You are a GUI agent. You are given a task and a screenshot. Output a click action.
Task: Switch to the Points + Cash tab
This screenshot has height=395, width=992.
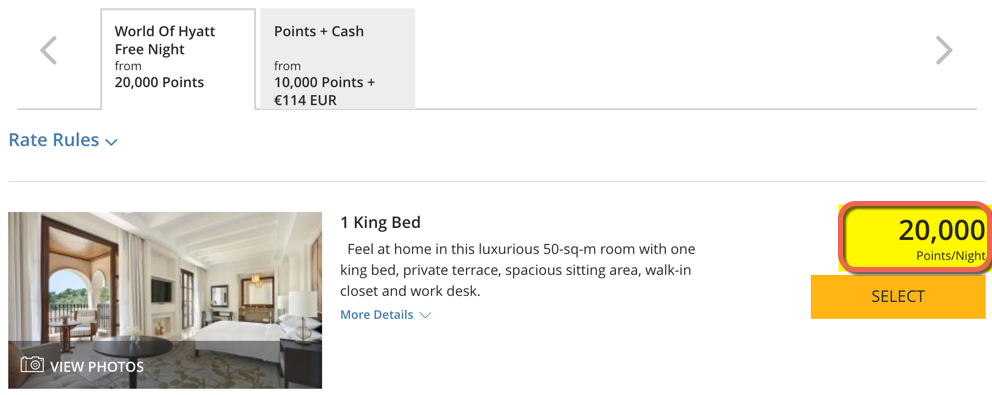[337, 60]
